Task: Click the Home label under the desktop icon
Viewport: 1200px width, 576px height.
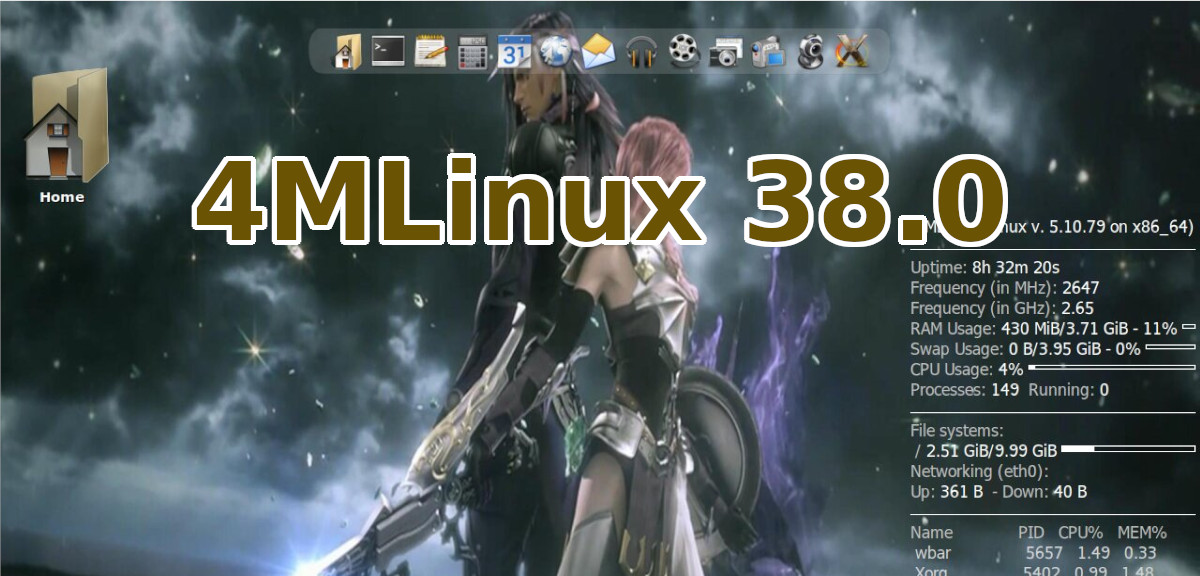Action: 62,197
